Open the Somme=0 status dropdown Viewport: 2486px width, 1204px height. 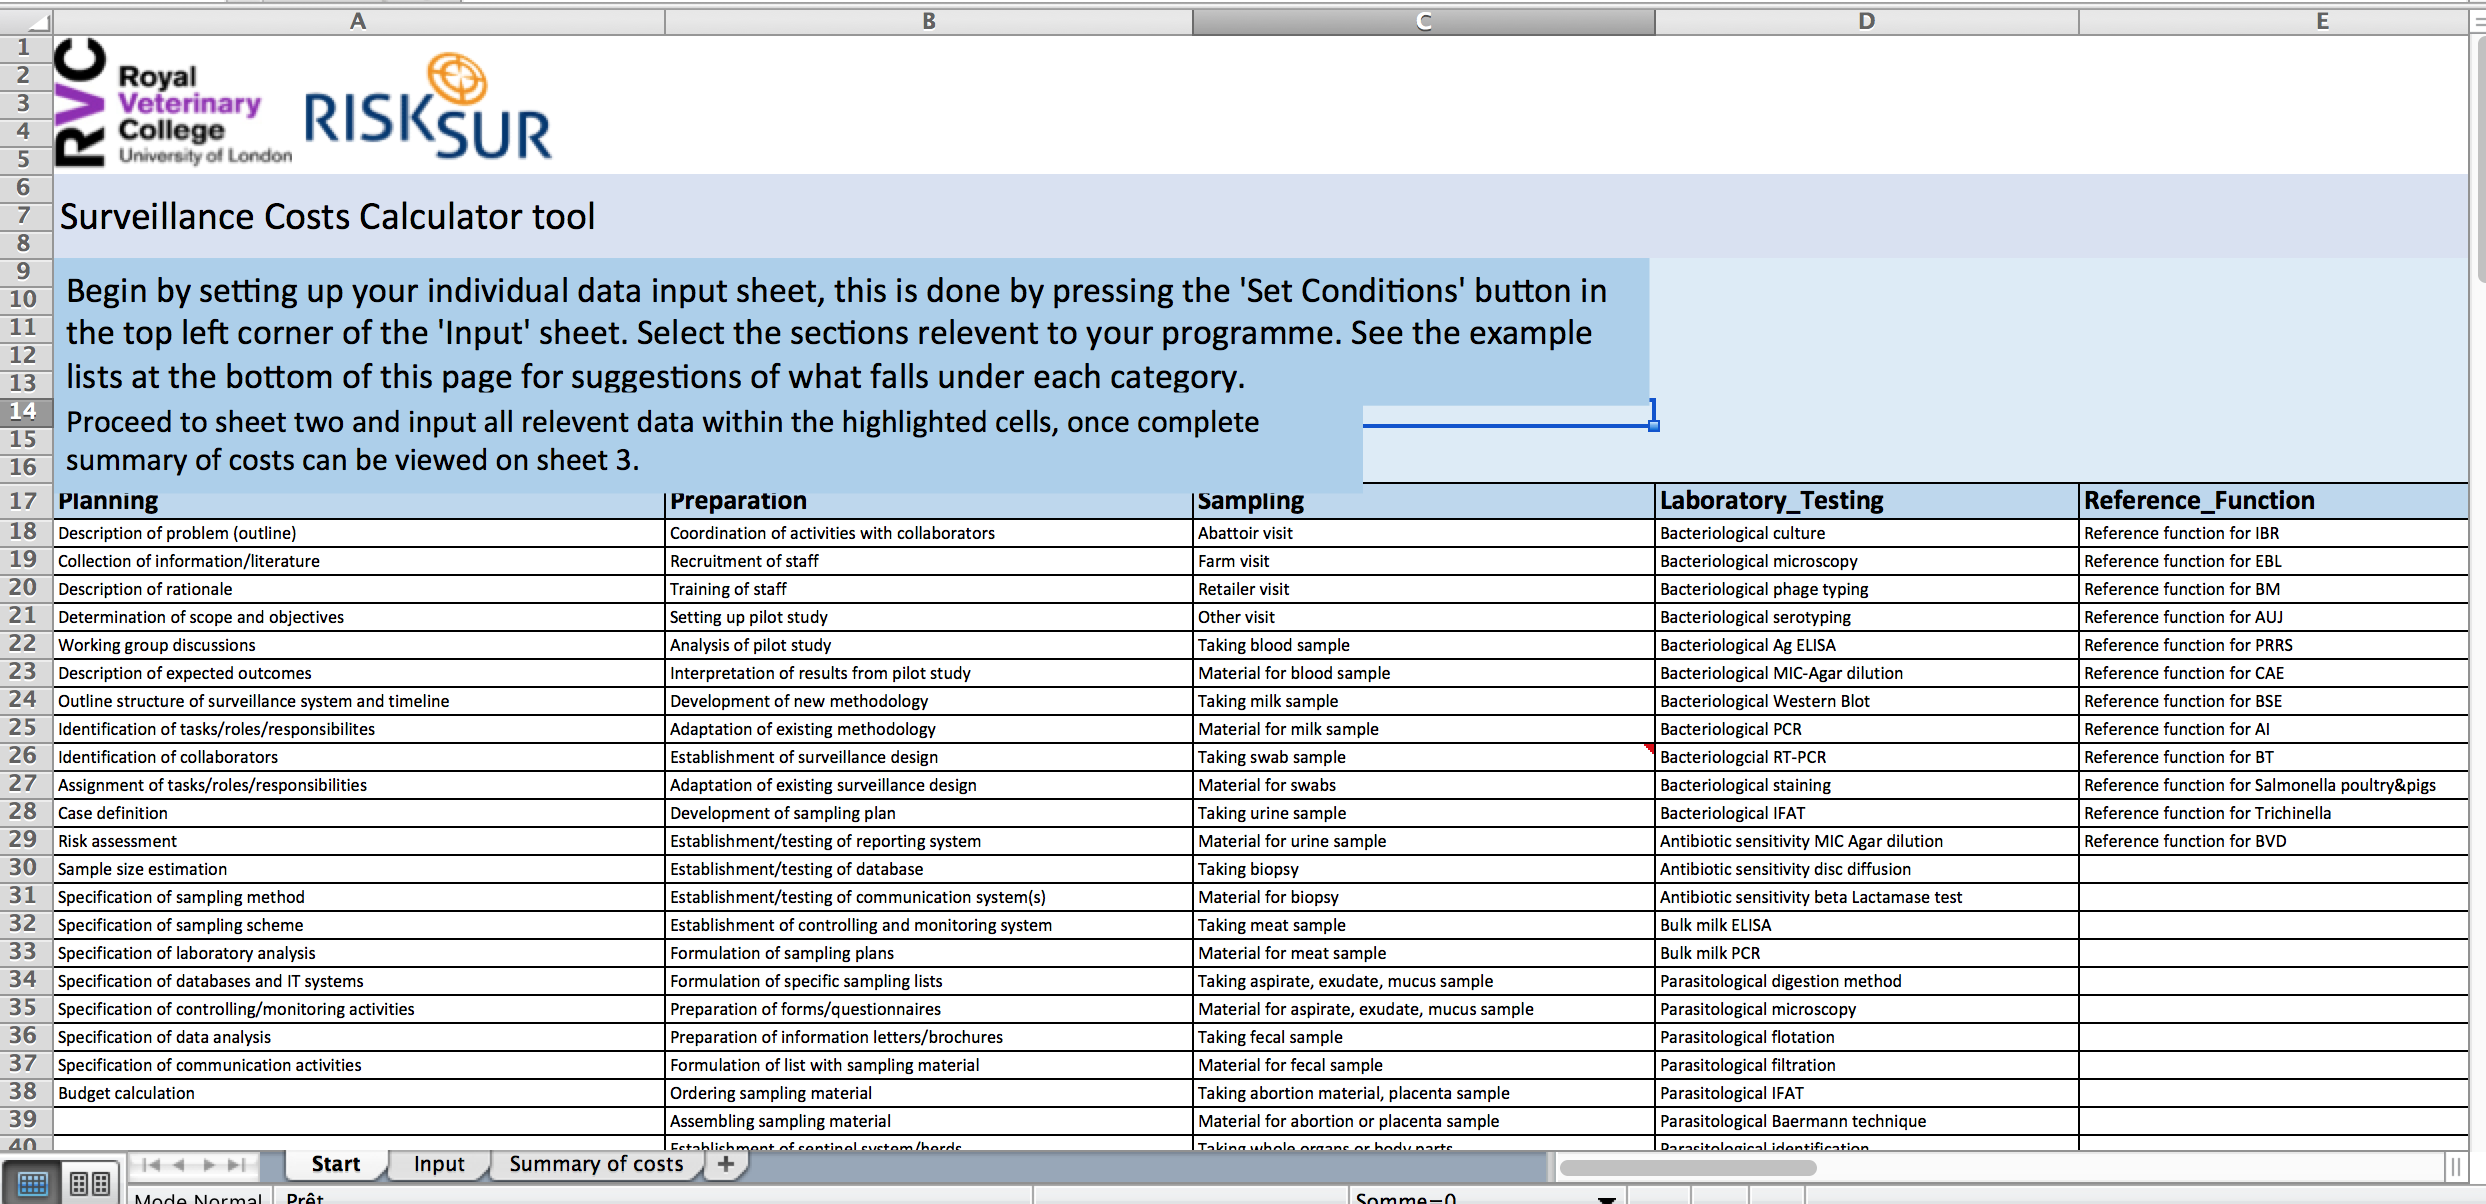(x=1607, y=1198)
